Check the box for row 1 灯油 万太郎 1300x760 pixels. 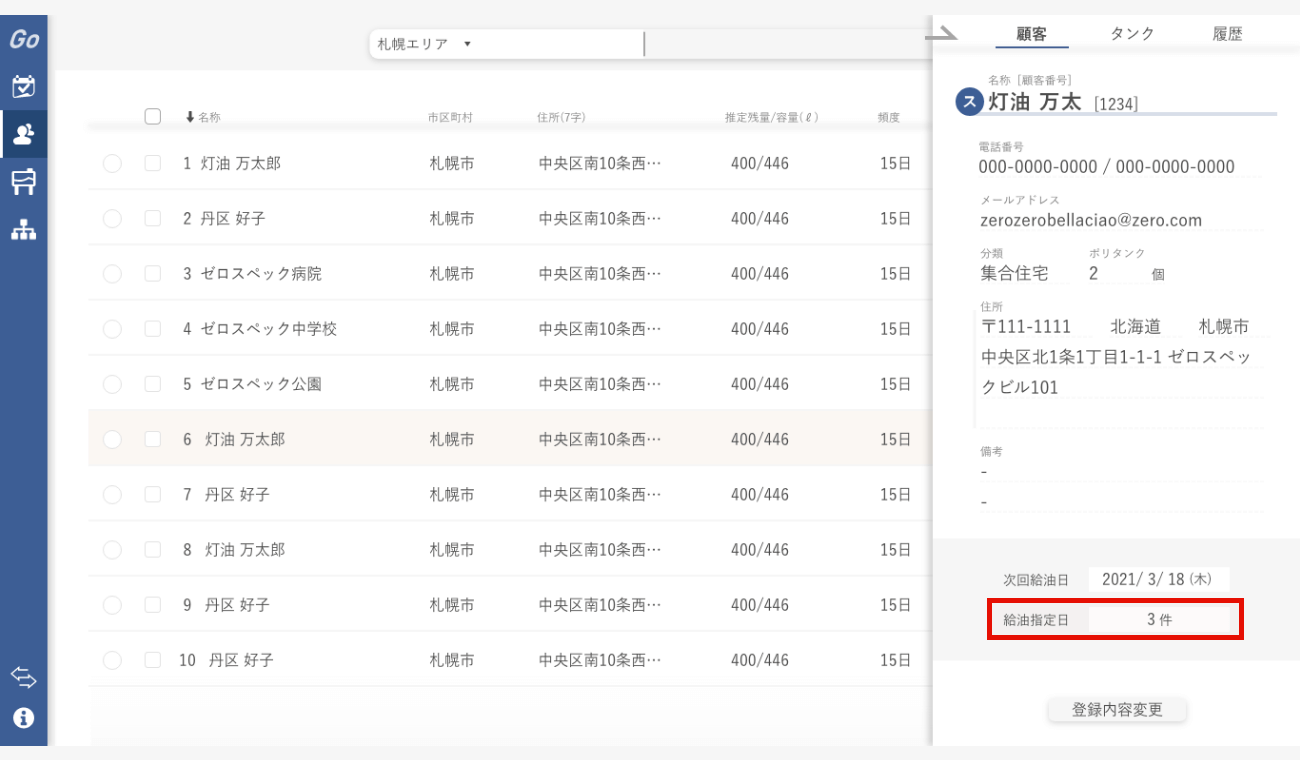click(x=153, y=163)
